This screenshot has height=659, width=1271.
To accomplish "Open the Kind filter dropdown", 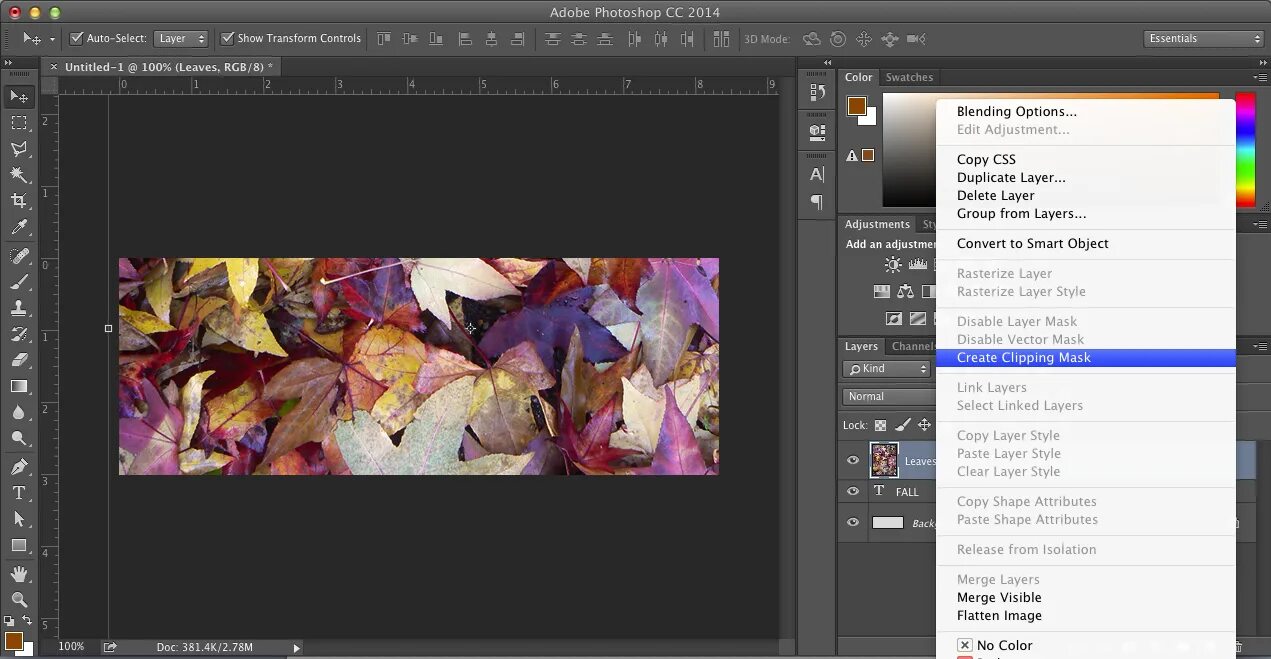I will (887, 369).
